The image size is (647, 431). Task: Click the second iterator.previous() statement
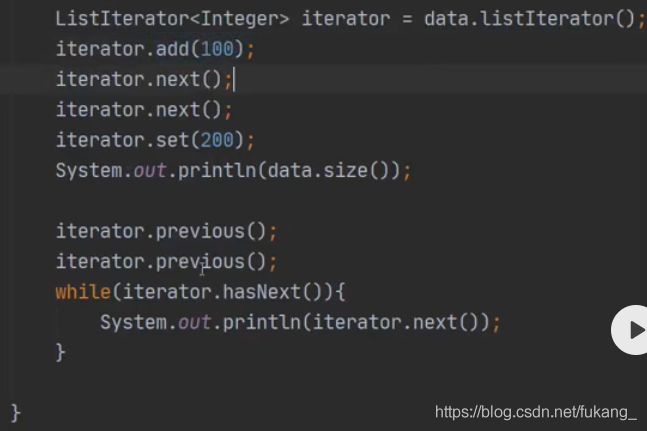click(165, 262)
